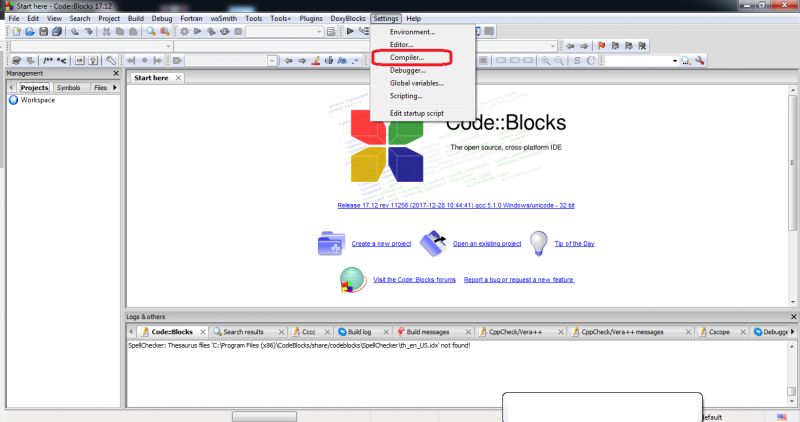800x422 pixels.
Task: Open the Plugins menu
Action: (x=311, y=18)
